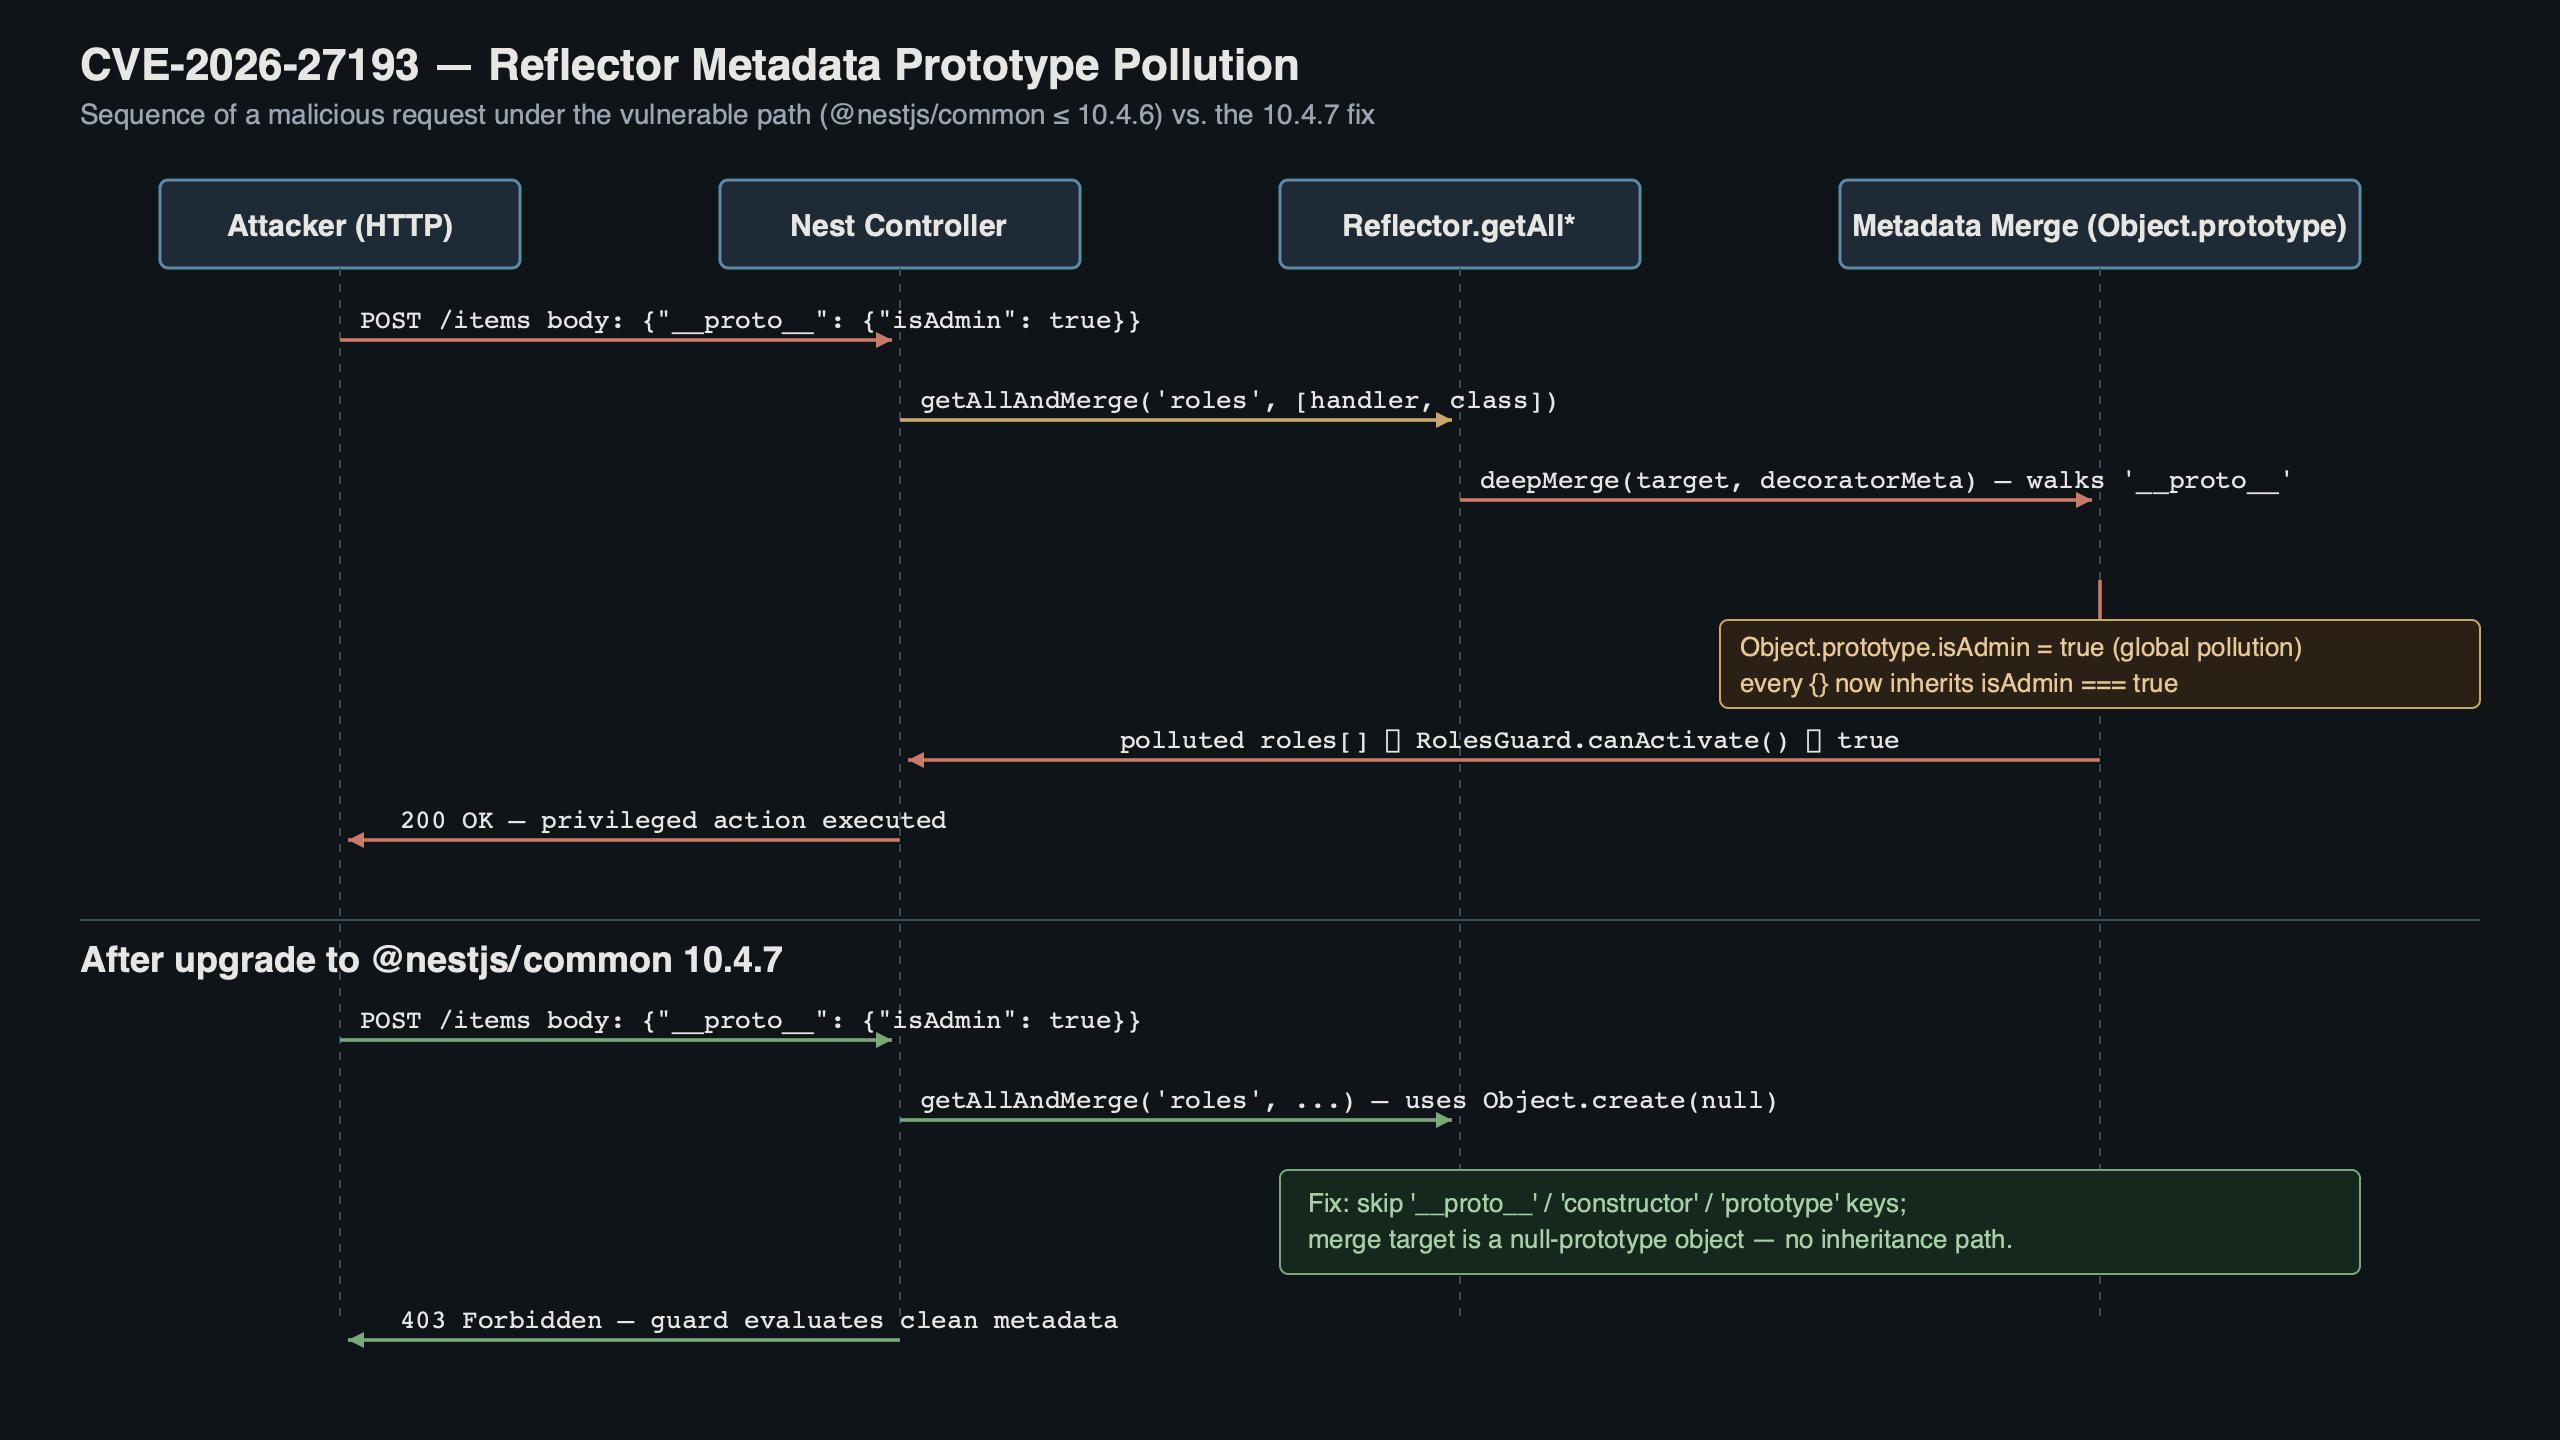Select the Attacker lifeline dashed line
2560x1440 pixels.
pyautogui.click(x=340, y=600)
